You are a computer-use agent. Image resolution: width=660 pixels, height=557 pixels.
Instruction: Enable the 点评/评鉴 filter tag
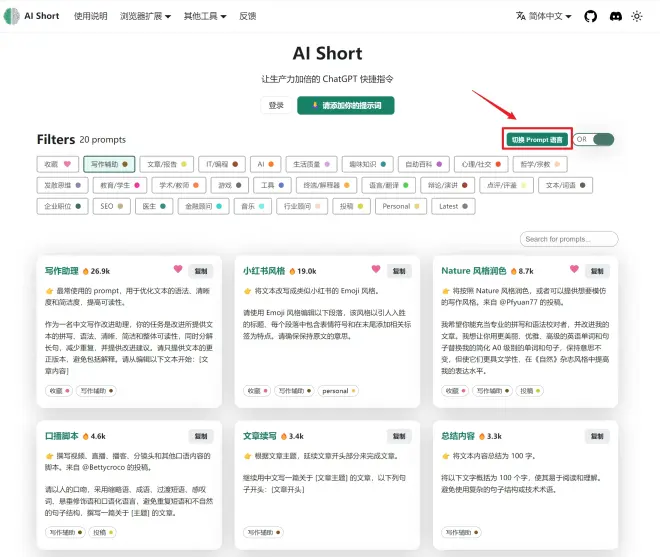pyautogui.click(x=506, y=185)
